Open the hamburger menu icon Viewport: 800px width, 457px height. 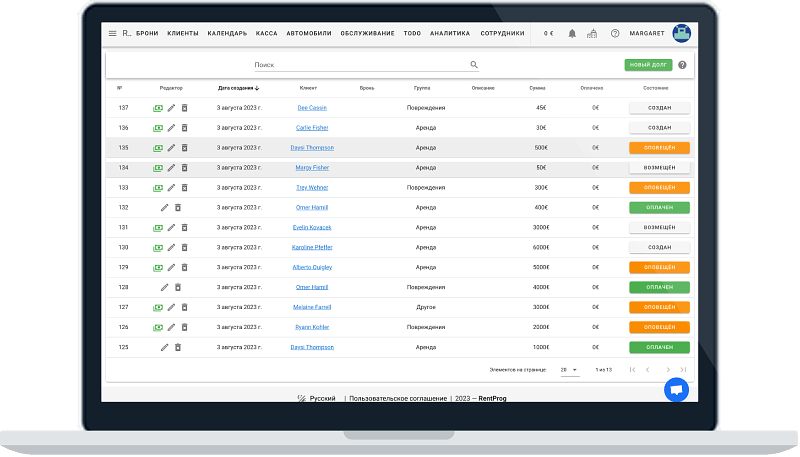click(112, 33)
